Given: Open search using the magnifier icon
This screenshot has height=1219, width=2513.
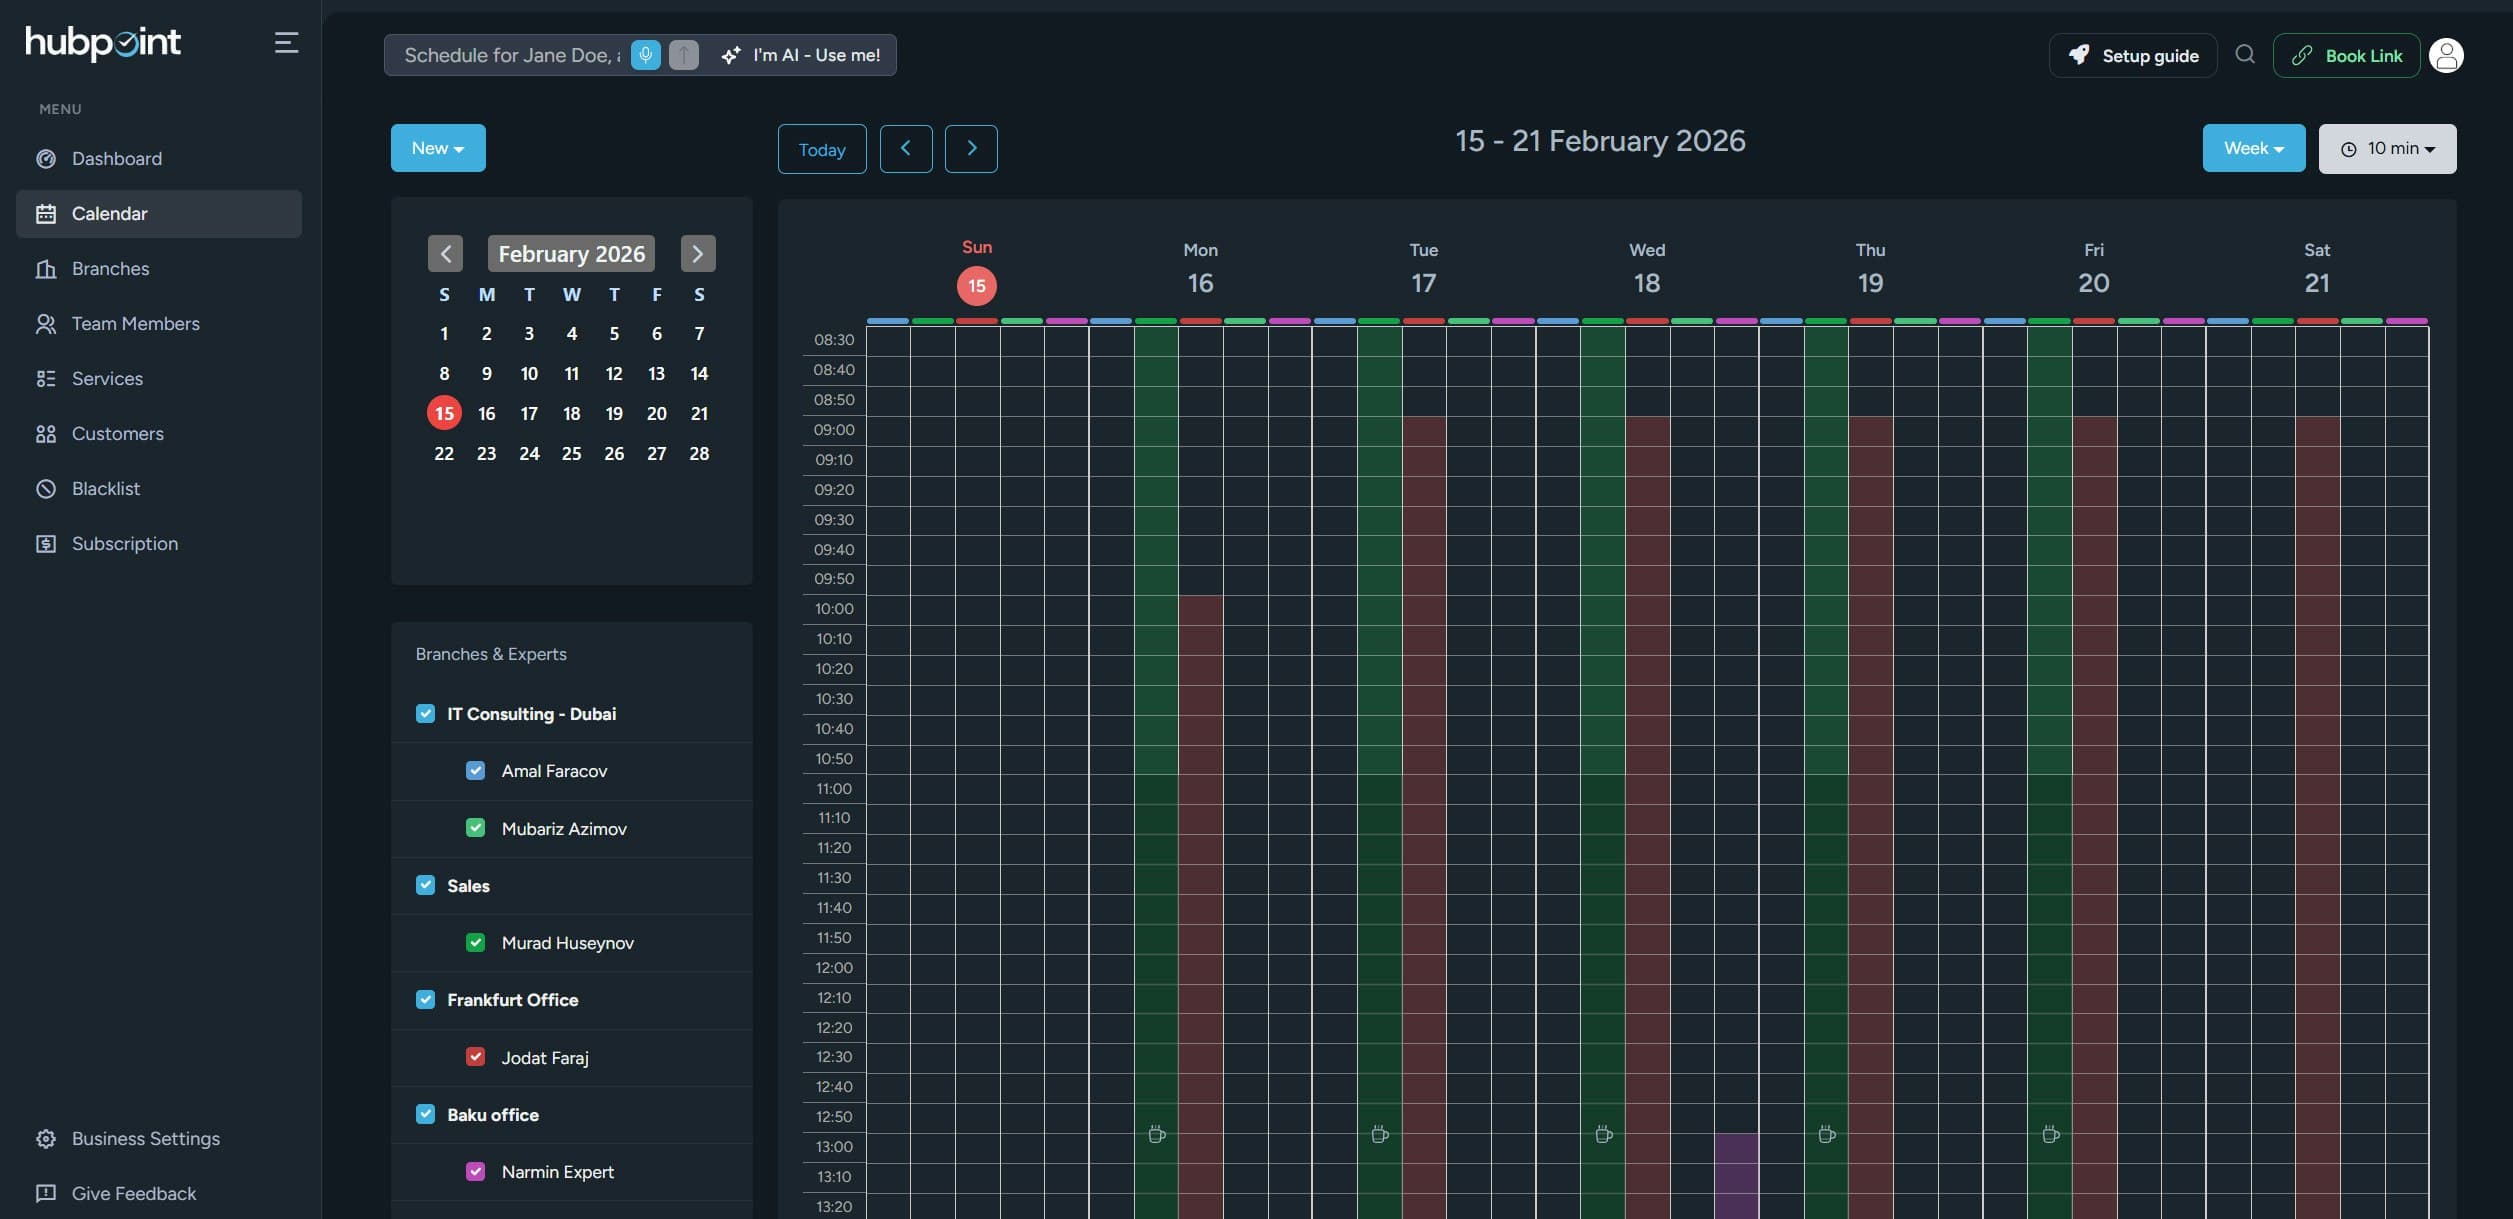Looking at the screenshot, I should click(2246, 55).
